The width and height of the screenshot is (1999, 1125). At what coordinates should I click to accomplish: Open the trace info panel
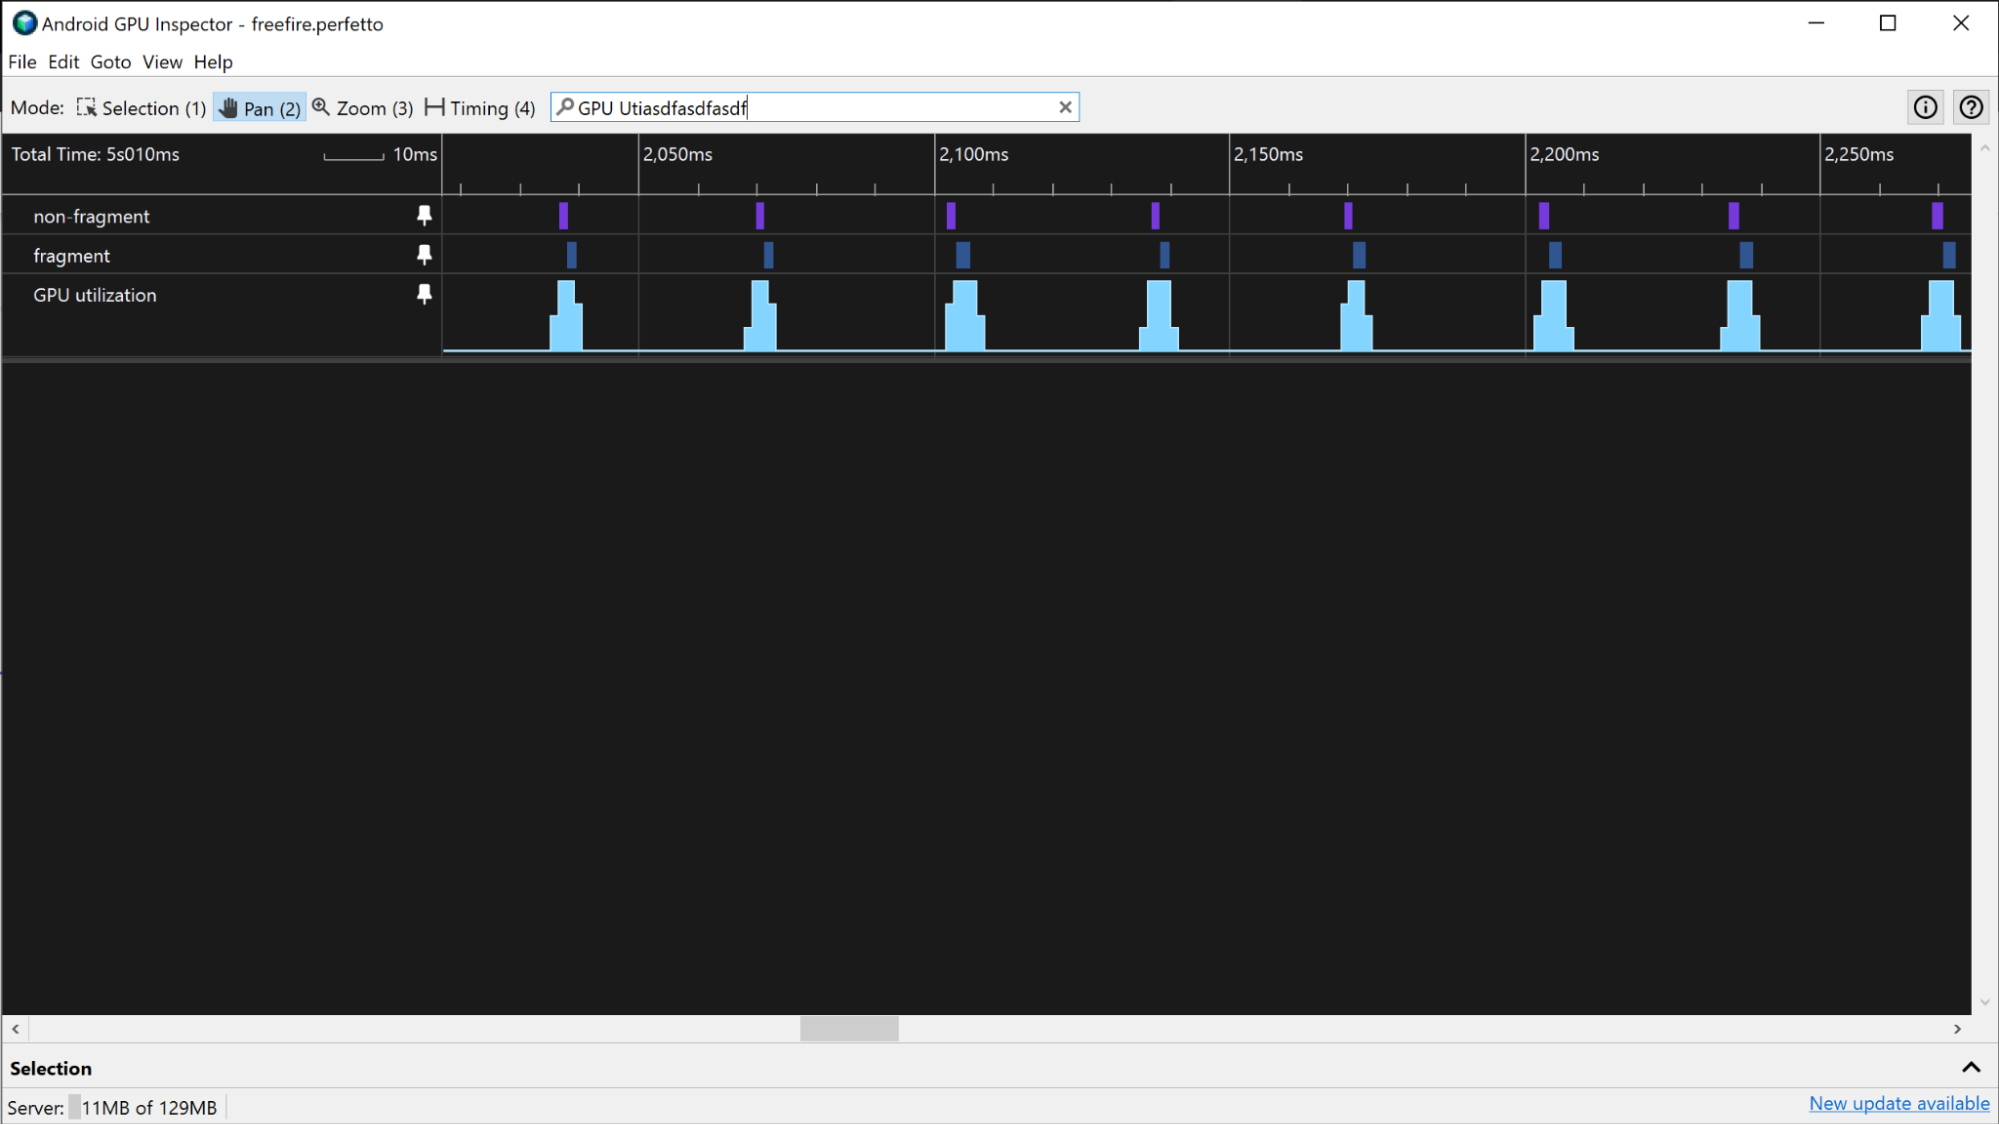pyautogui.click(x=1925, y=107)
